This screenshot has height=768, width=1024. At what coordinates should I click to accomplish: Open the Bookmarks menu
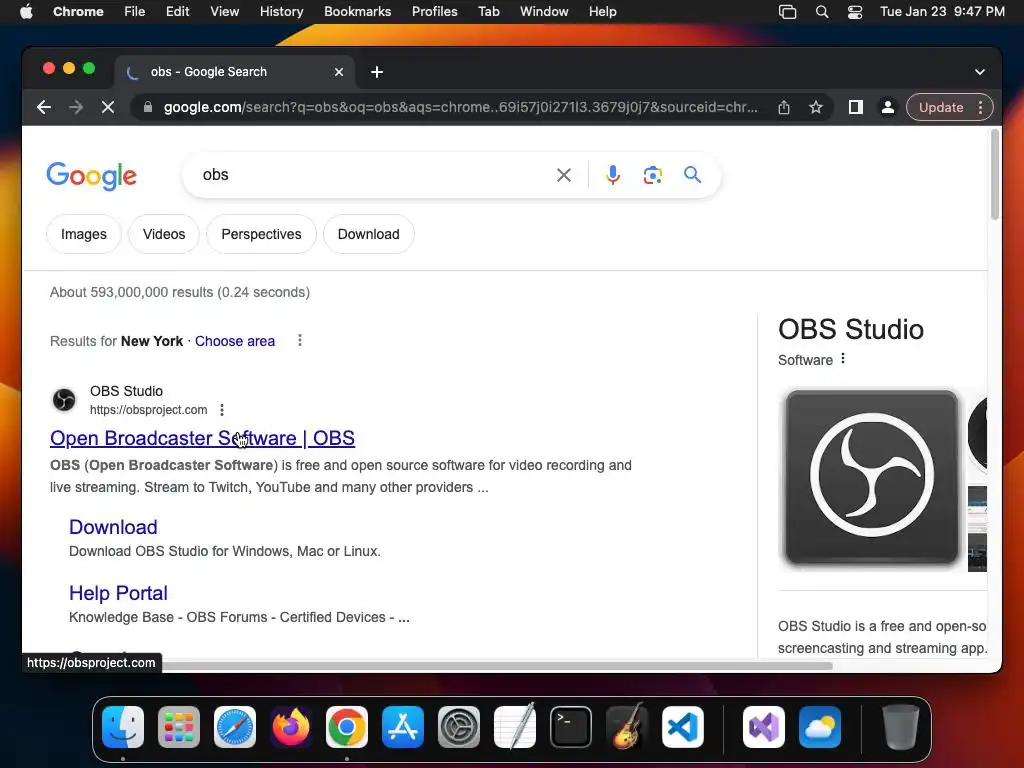coord(357,12)
